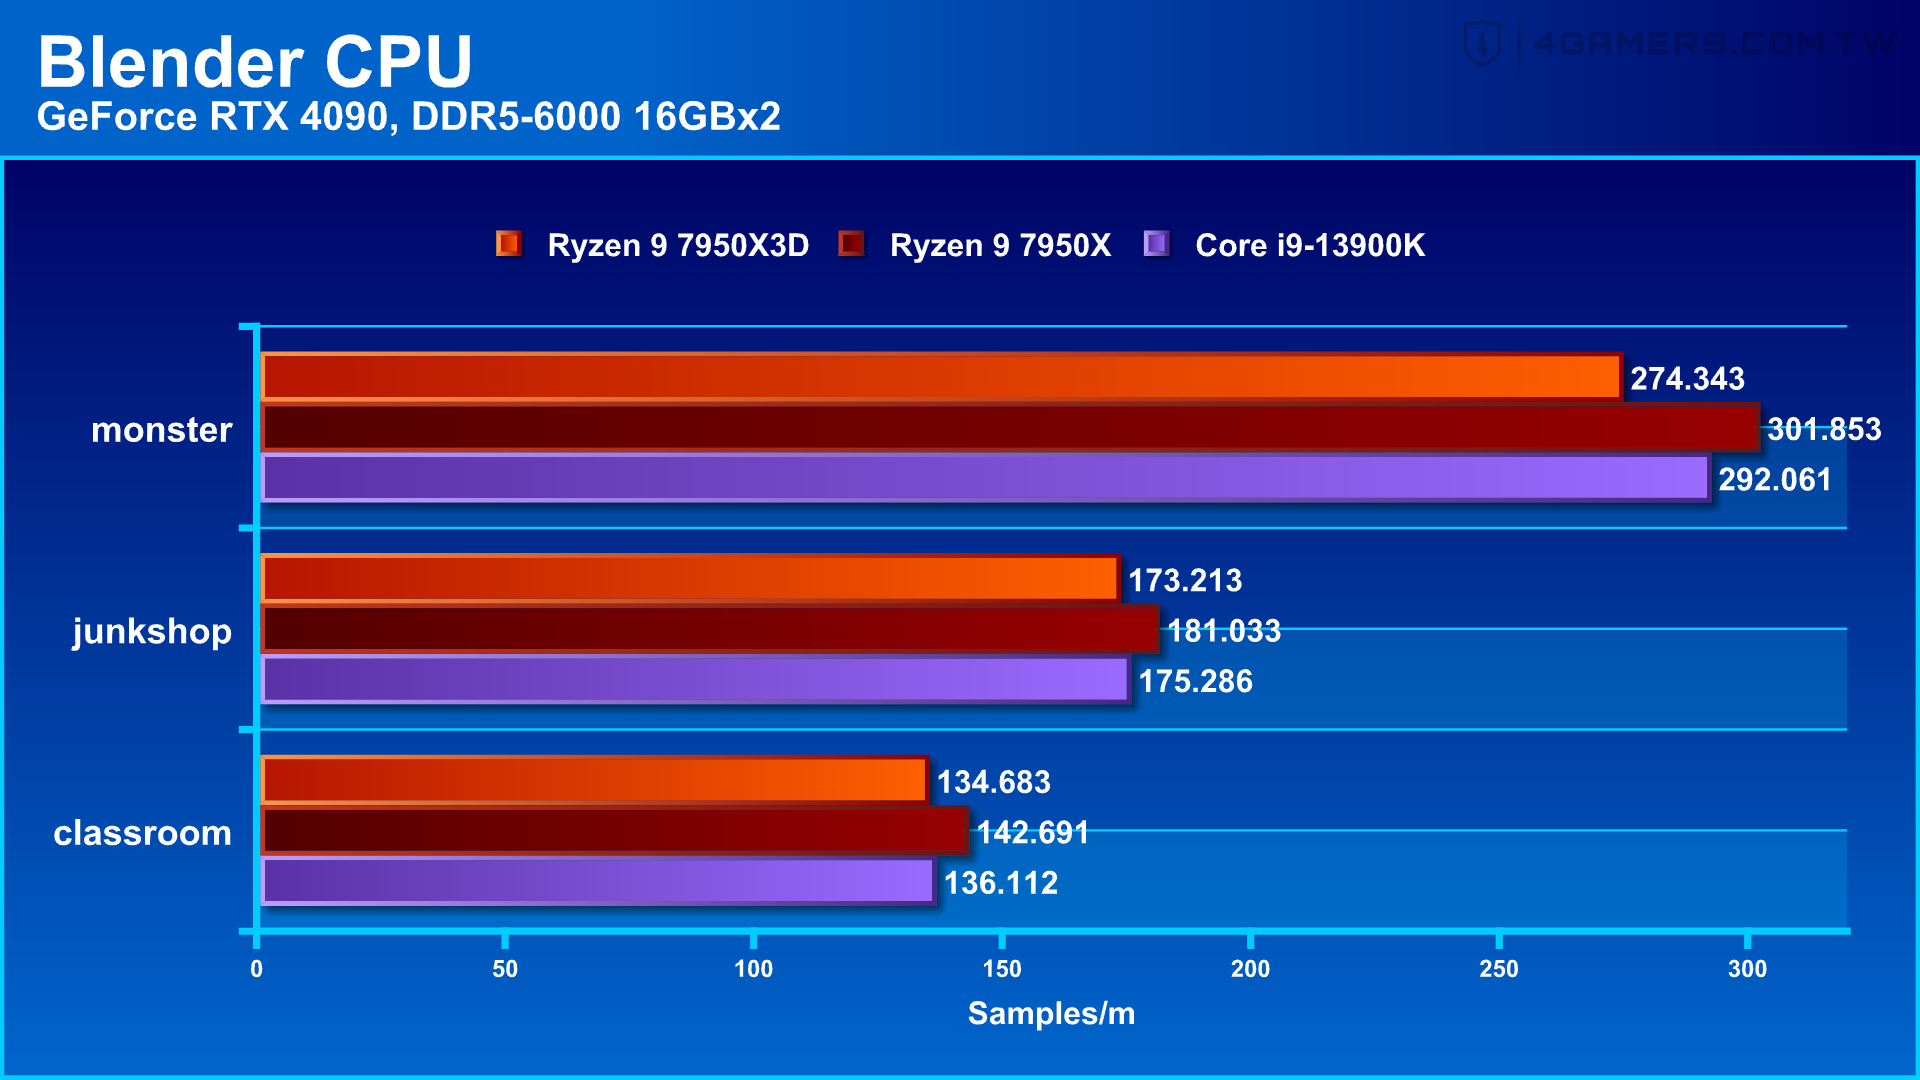Viewport: 1920px width, 1080px height.
Task: Click the classroom purple bar for i9-13900K
Action: (598, 881)
